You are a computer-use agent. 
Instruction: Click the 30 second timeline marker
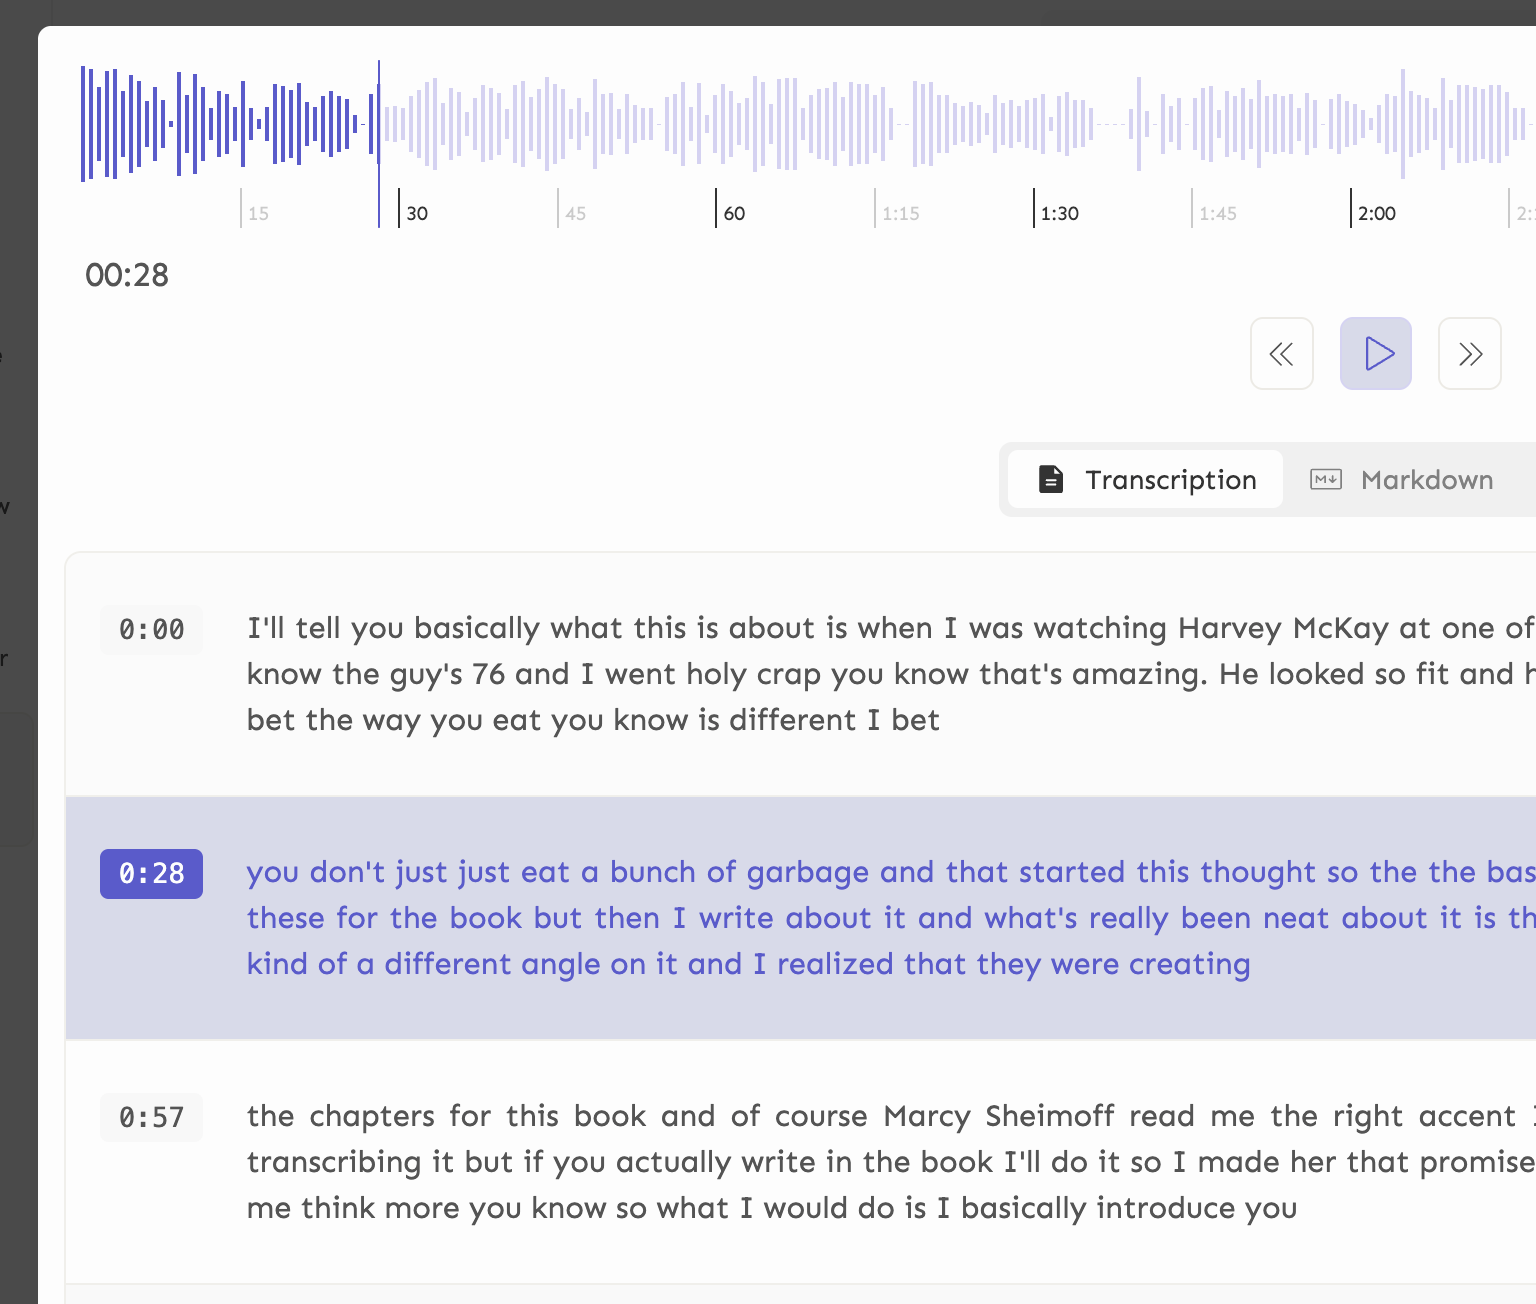[x=416, y=213]
